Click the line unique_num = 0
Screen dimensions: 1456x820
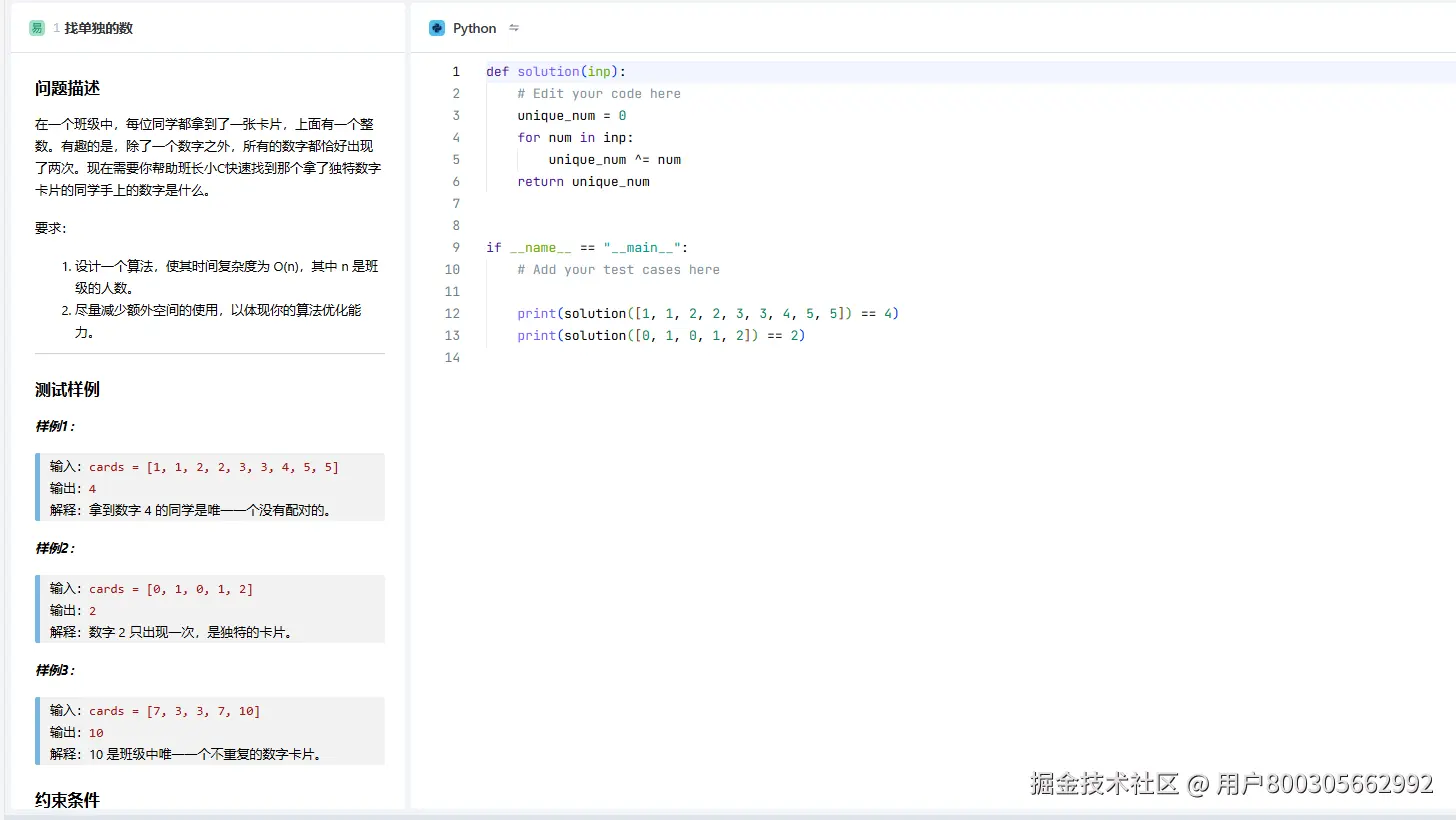(x=572, y=116)
